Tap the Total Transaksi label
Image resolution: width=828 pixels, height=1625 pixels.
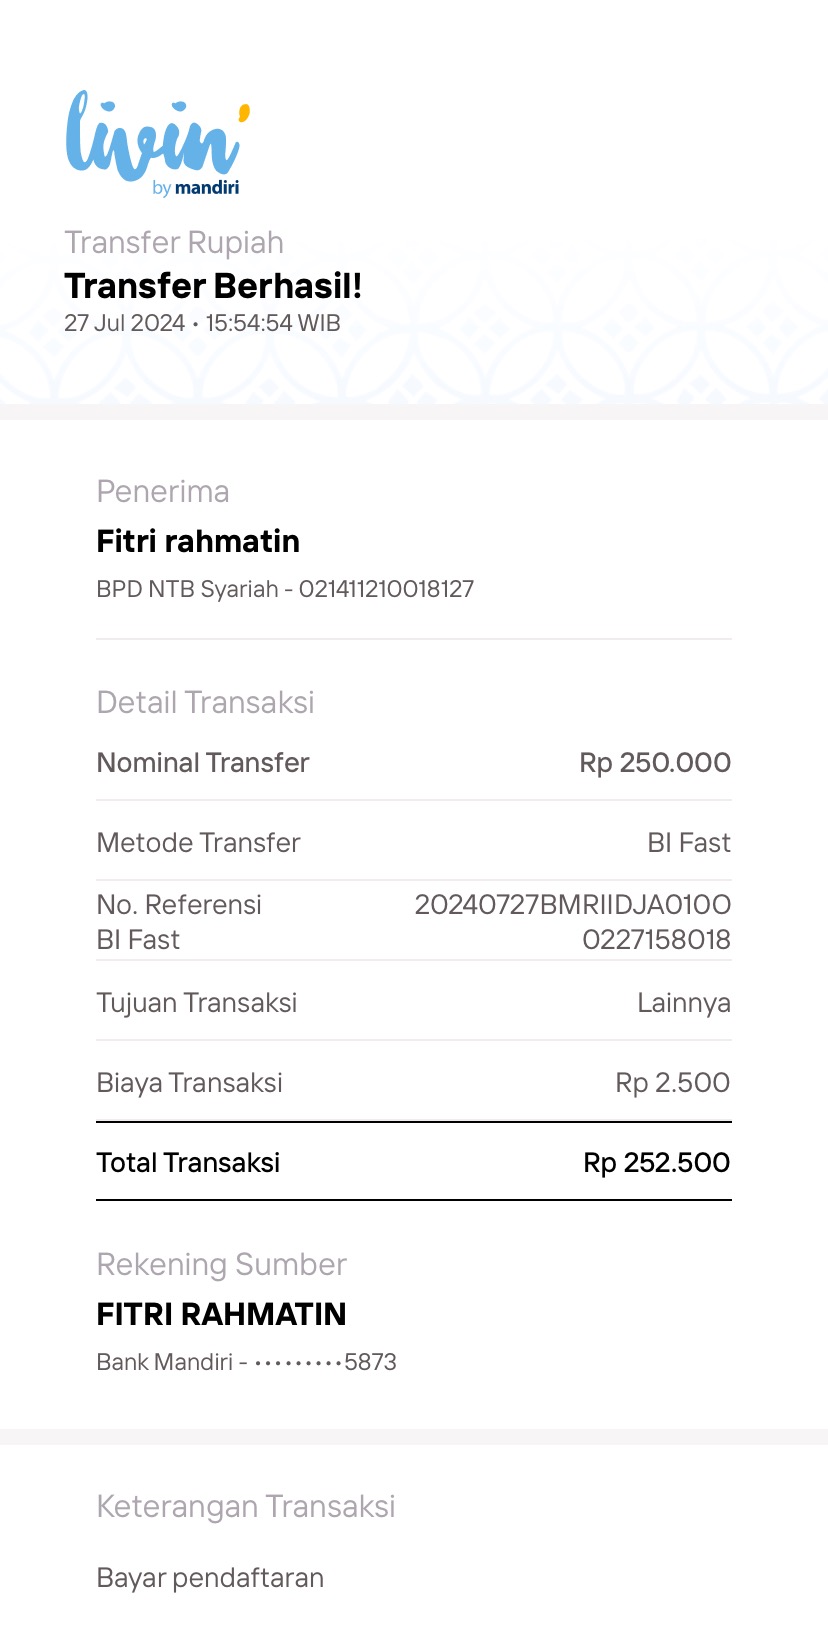click(188, 1163)
